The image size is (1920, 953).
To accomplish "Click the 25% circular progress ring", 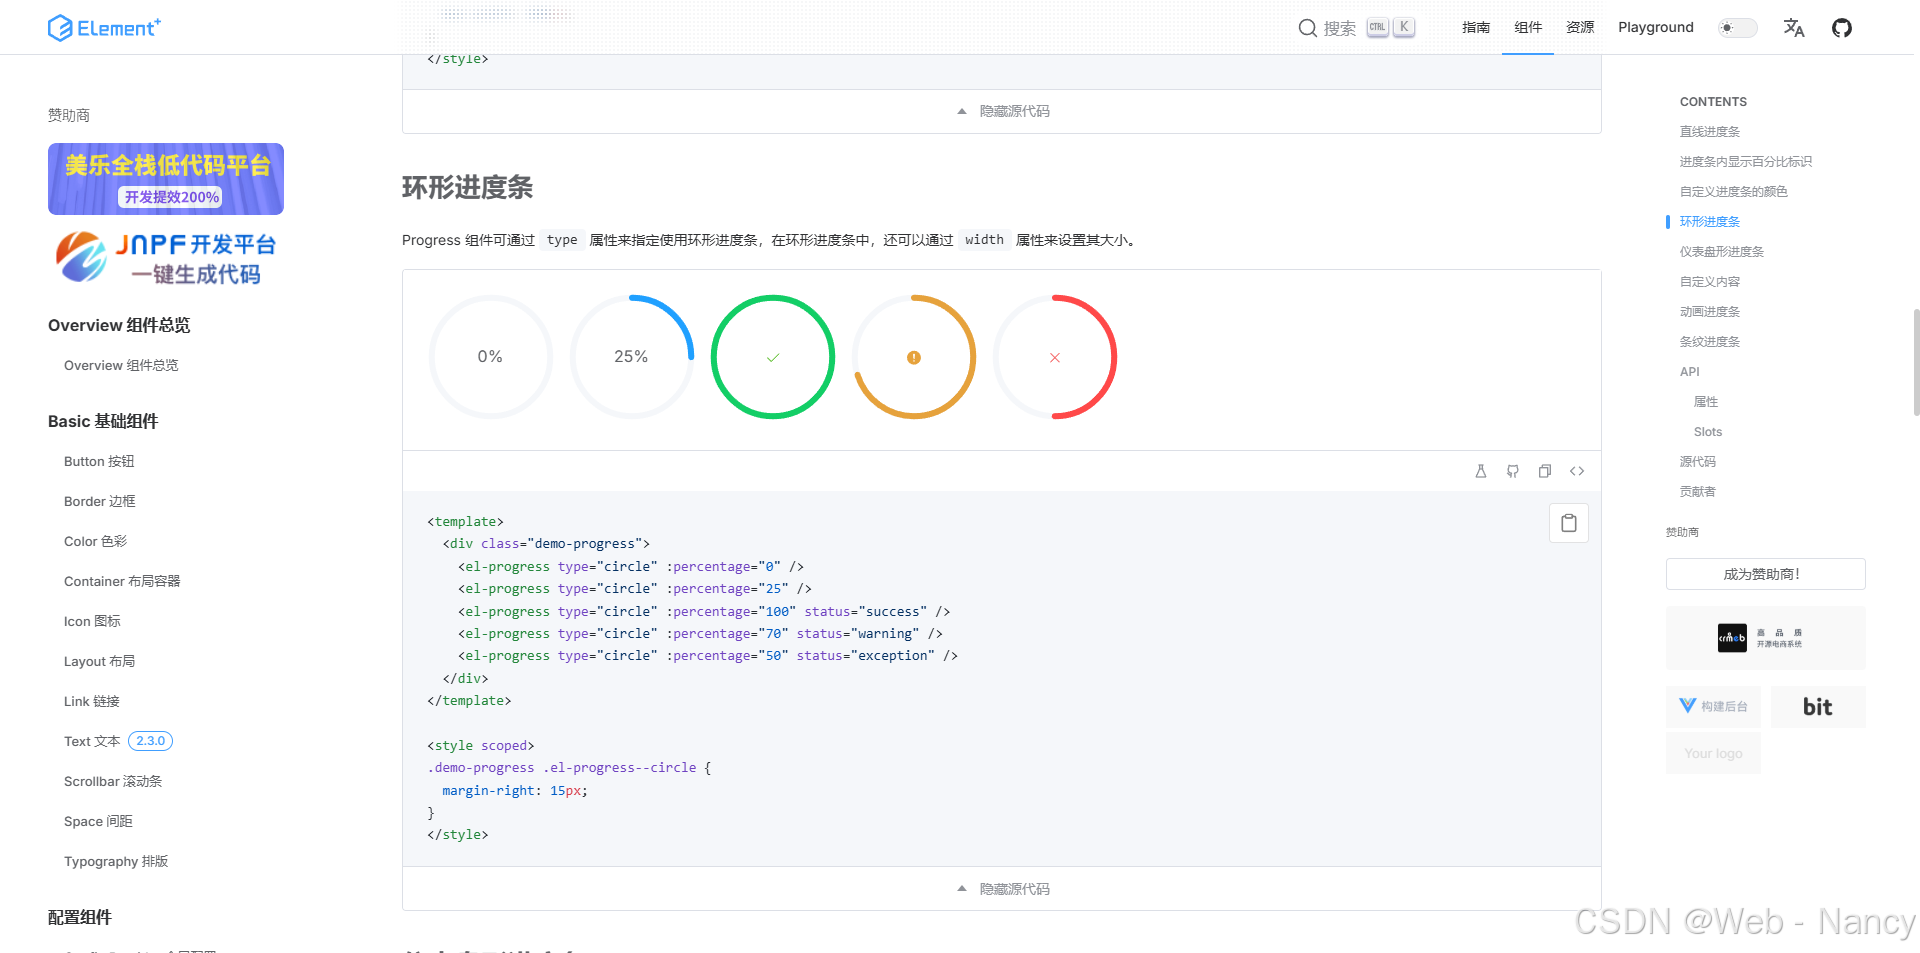I will point(631,356).
